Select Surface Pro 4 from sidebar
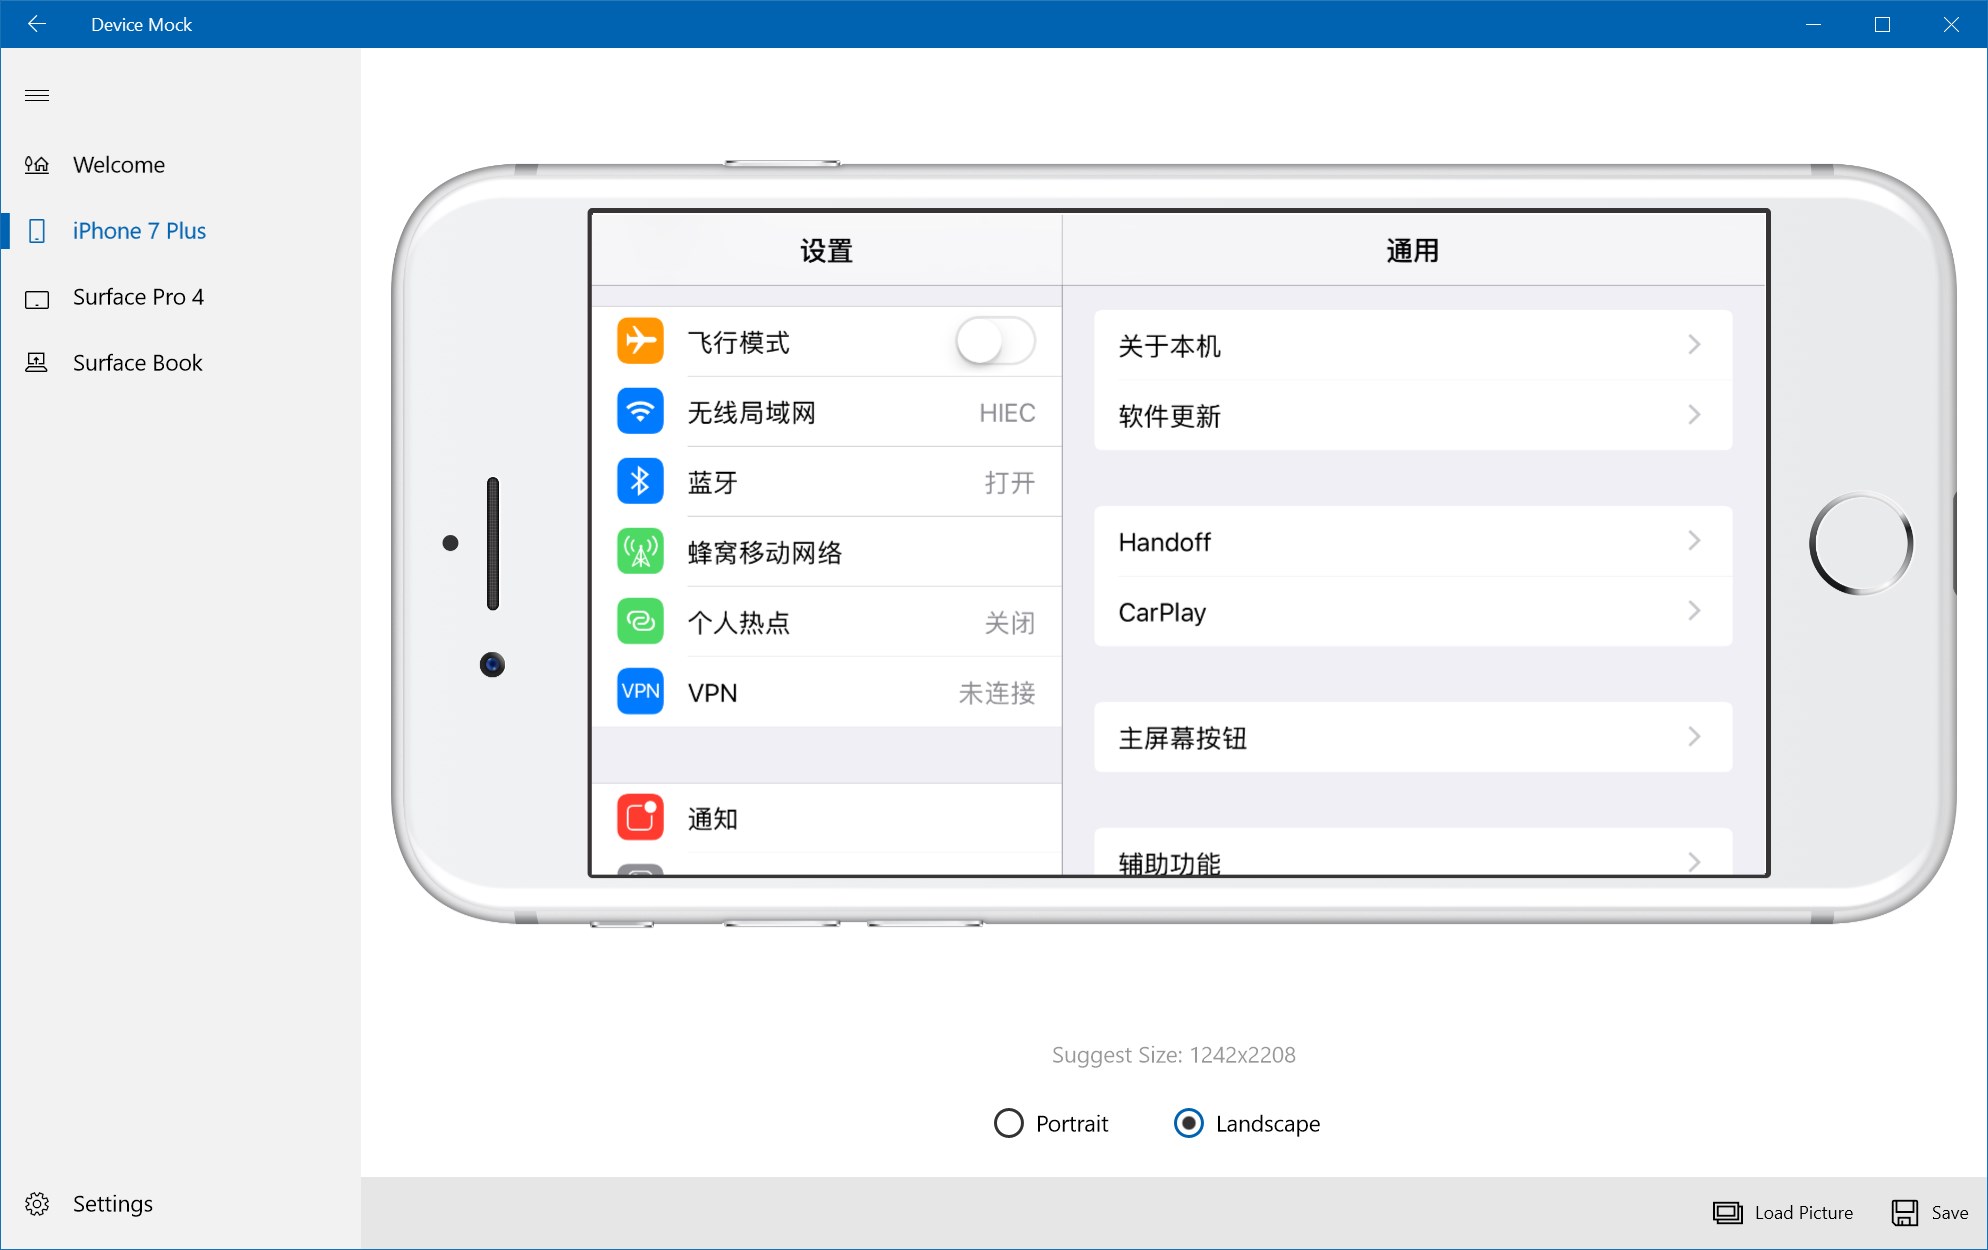The image size is (1988, 1250). (x=138, y=297)
